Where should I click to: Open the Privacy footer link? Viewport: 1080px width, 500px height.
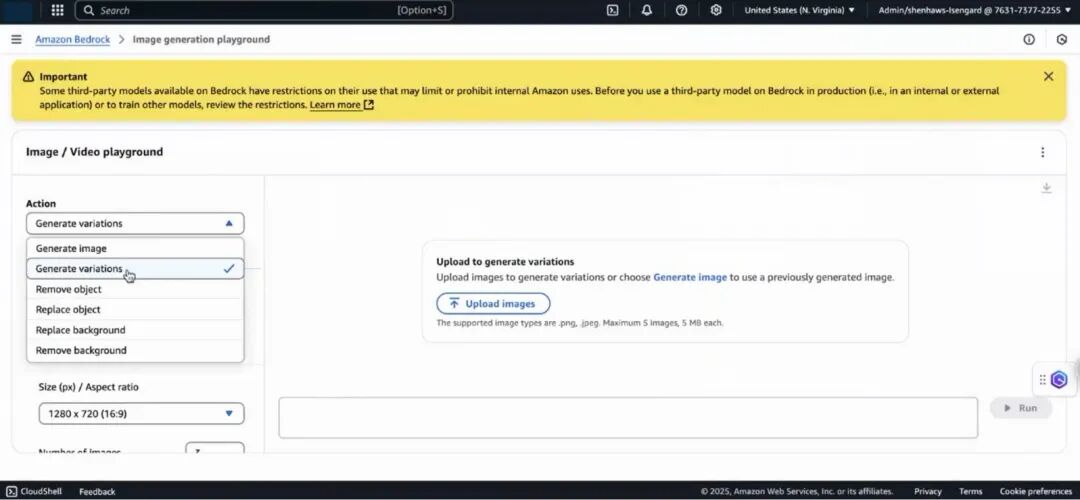pos(928,491)
